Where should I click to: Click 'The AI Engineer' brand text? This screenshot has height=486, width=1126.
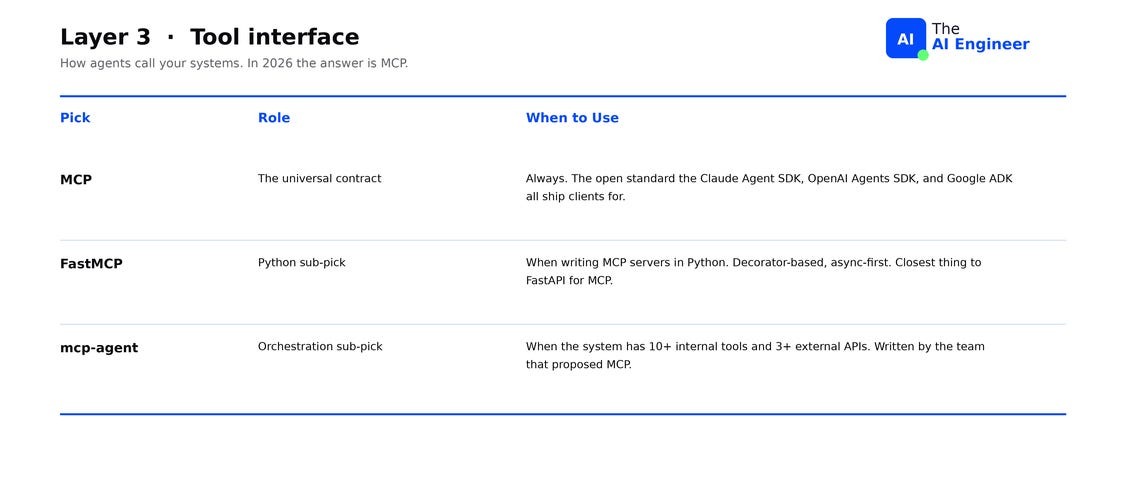(980, 37)
